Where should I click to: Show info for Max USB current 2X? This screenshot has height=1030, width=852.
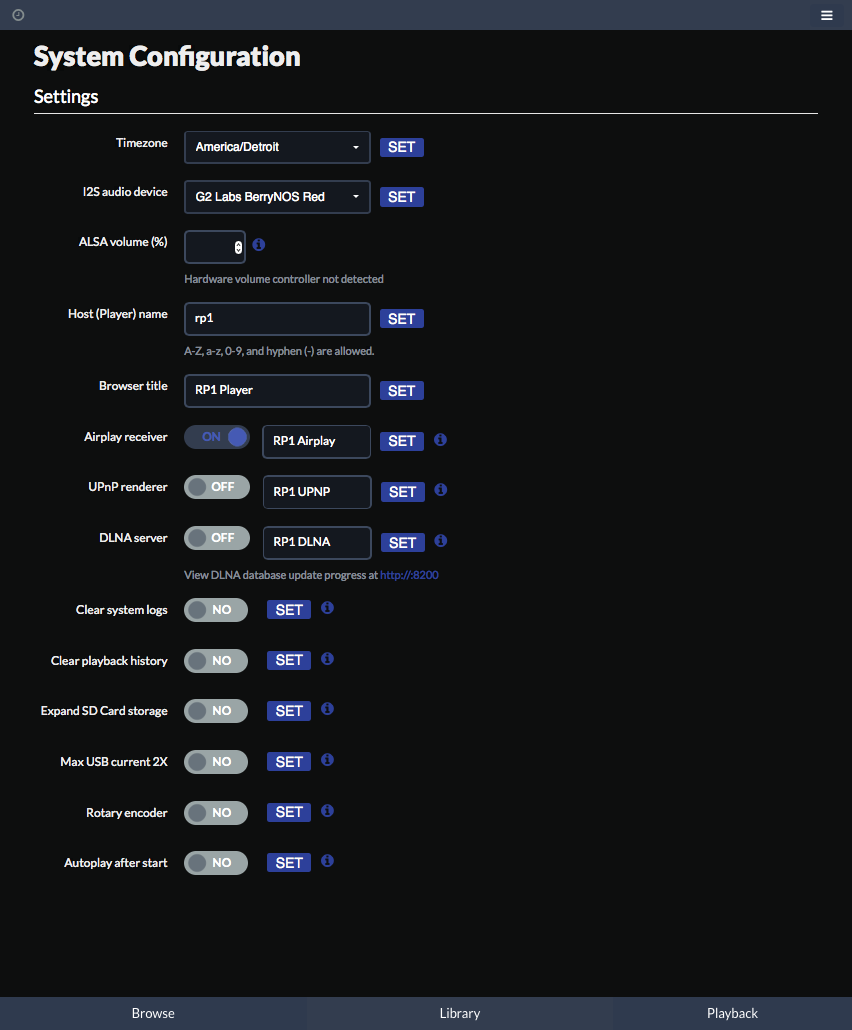point(327,759)
